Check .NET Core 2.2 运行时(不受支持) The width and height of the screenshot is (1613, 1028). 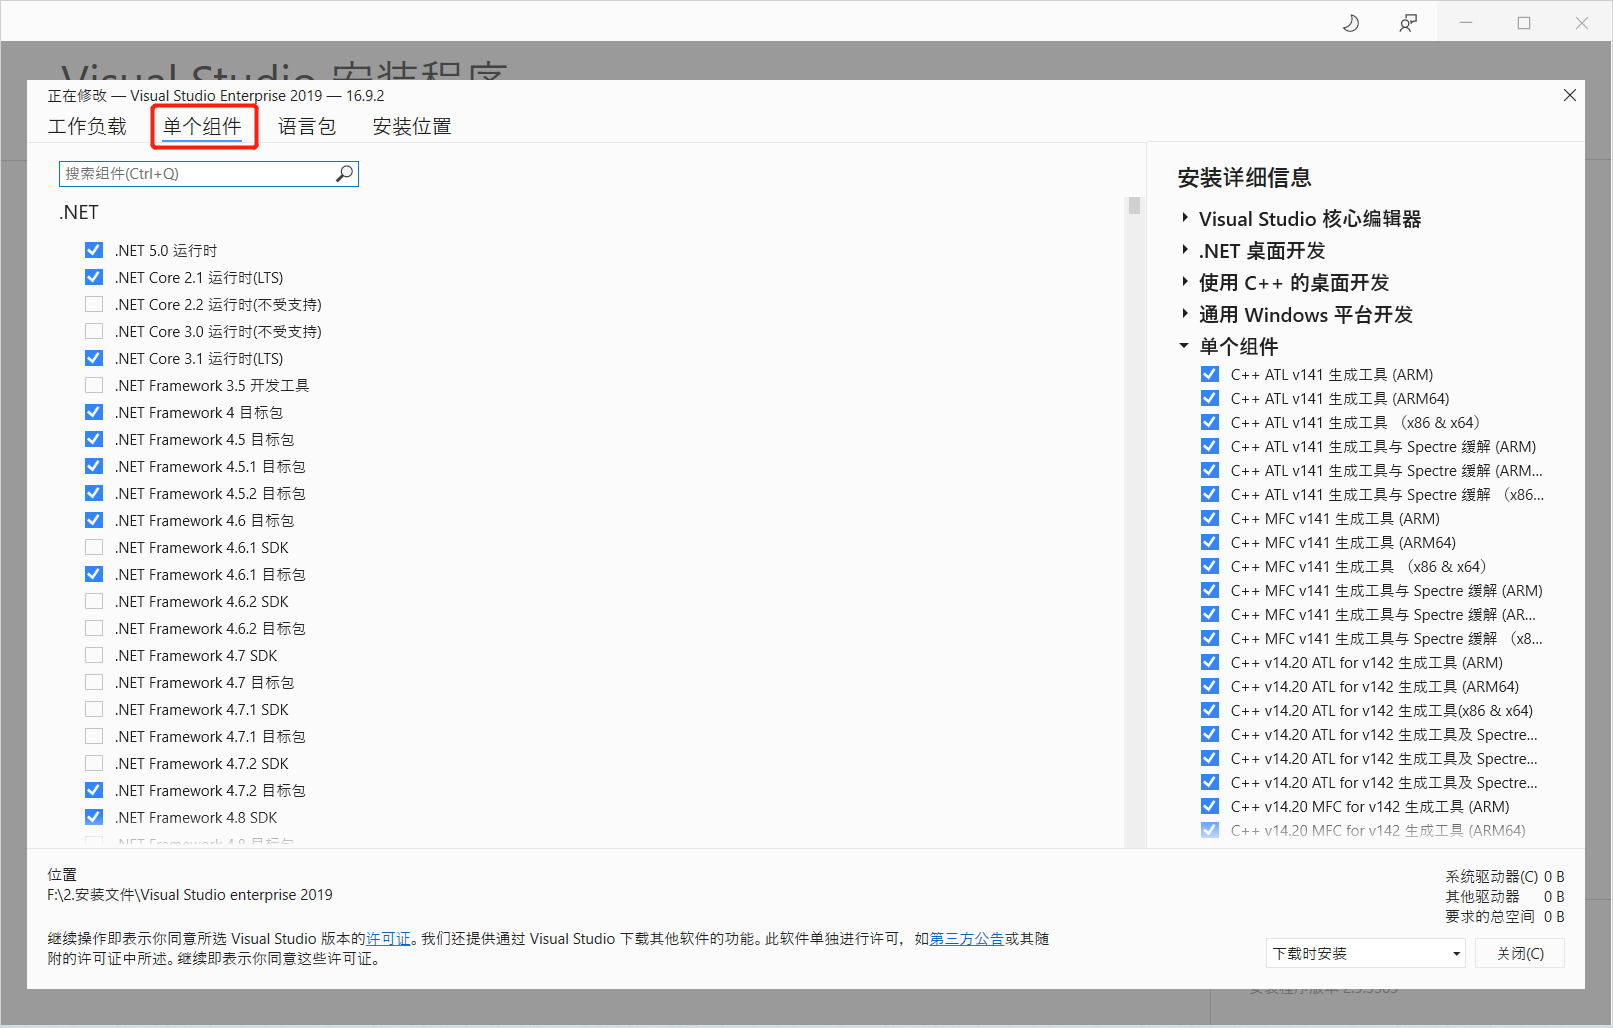[x=94, y=304]
